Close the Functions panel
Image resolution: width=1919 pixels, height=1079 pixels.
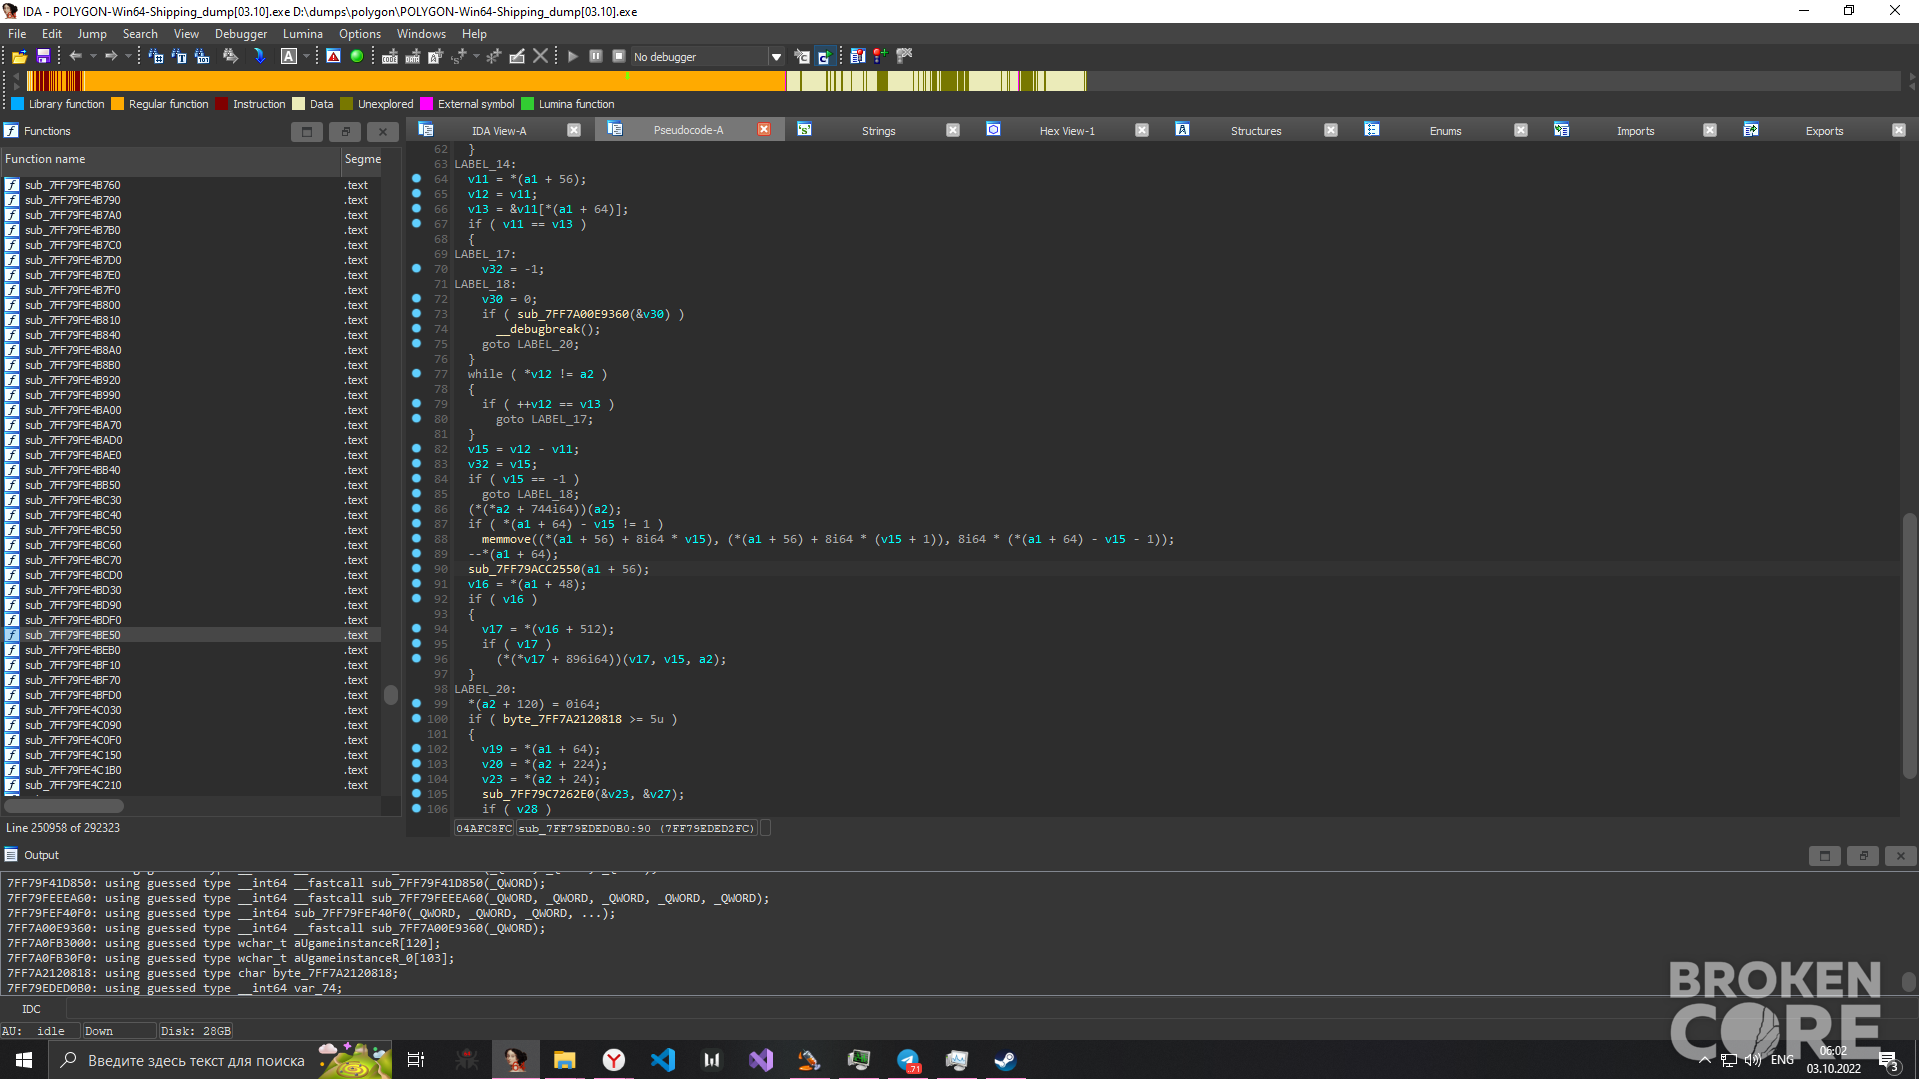pos(382,131)
